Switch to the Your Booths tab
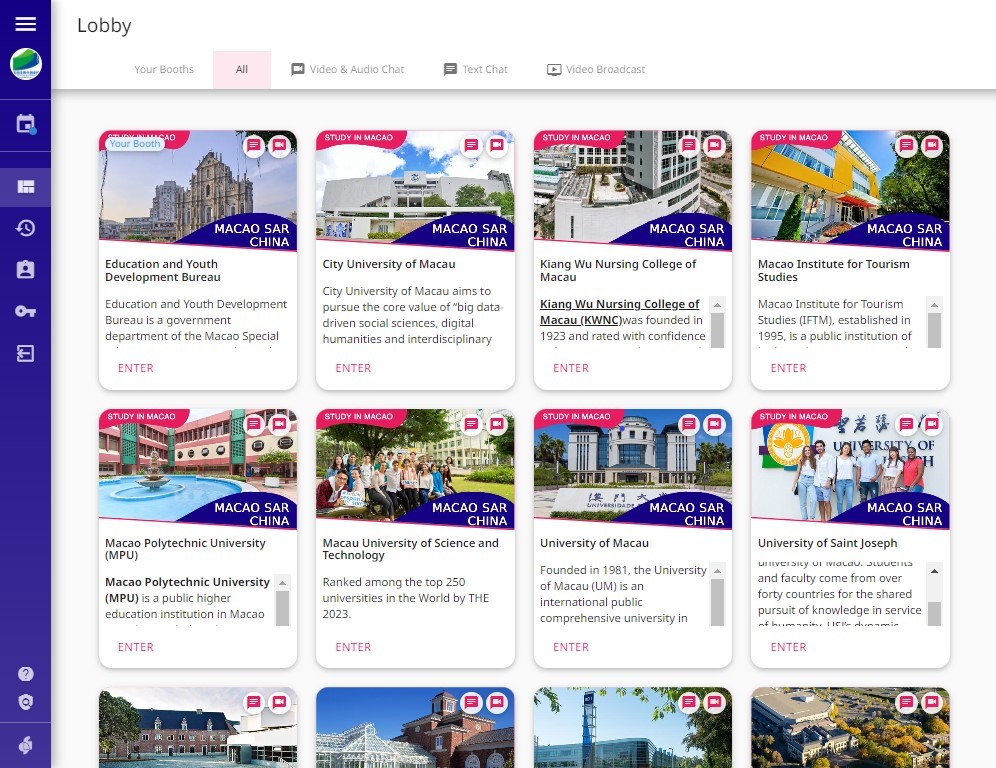996x768 pixels. [164, 70]
